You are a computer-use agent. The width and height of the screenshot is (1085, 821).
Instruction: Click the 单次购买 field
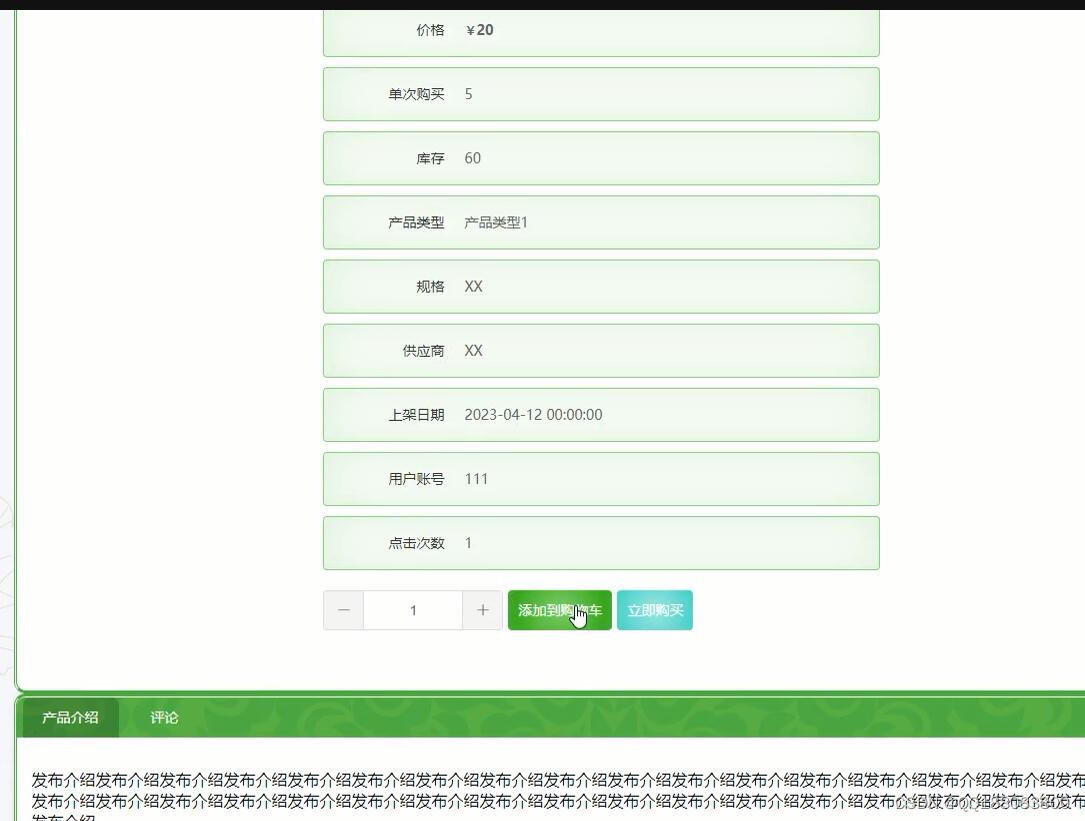coord(600,94)
